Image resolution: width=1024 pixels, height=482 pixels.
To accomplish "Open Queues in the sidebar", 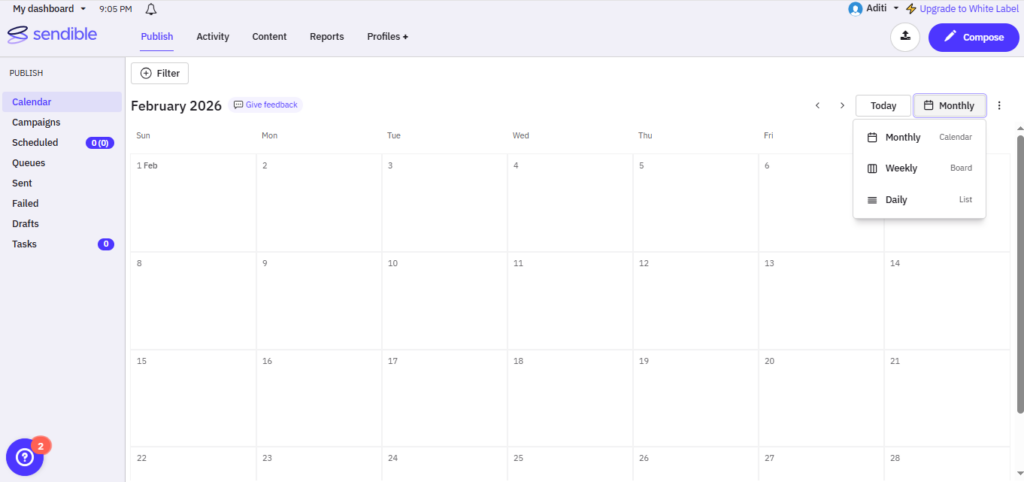I will 28,163.
